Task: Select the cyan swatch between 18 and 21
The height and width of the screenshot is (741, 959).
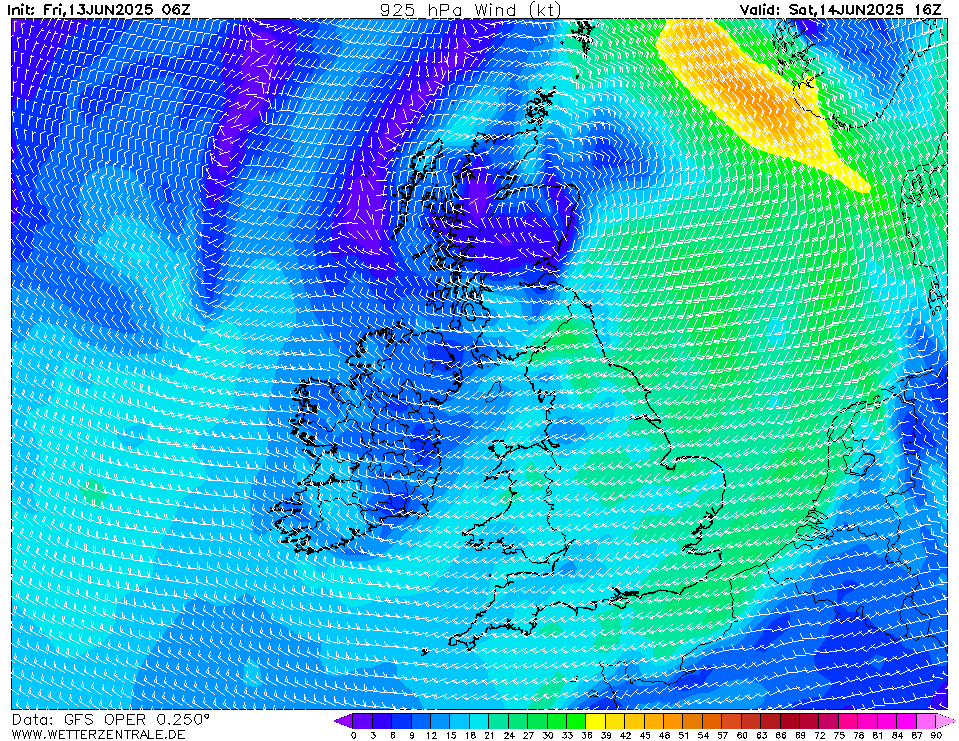Action: (x=480, y=721)
